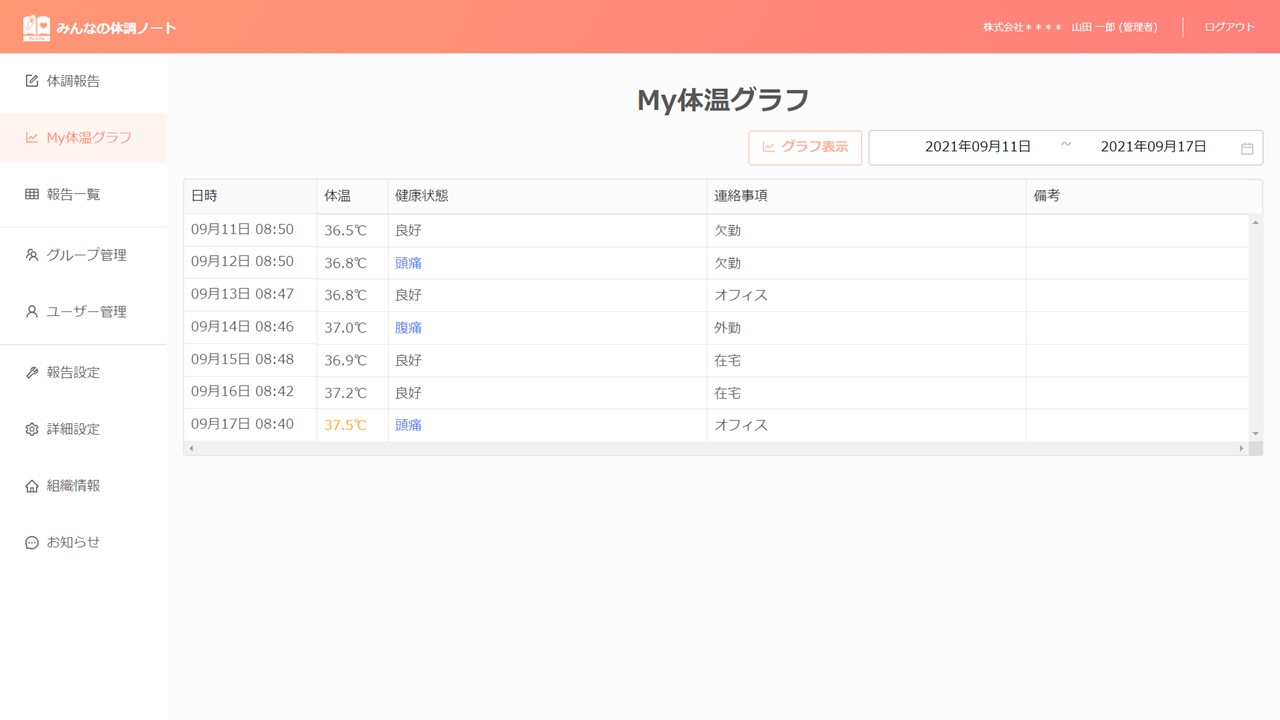
Task: Open the 報告一覧 table icon
Action: pyautogui.click(x=32, y=195)
